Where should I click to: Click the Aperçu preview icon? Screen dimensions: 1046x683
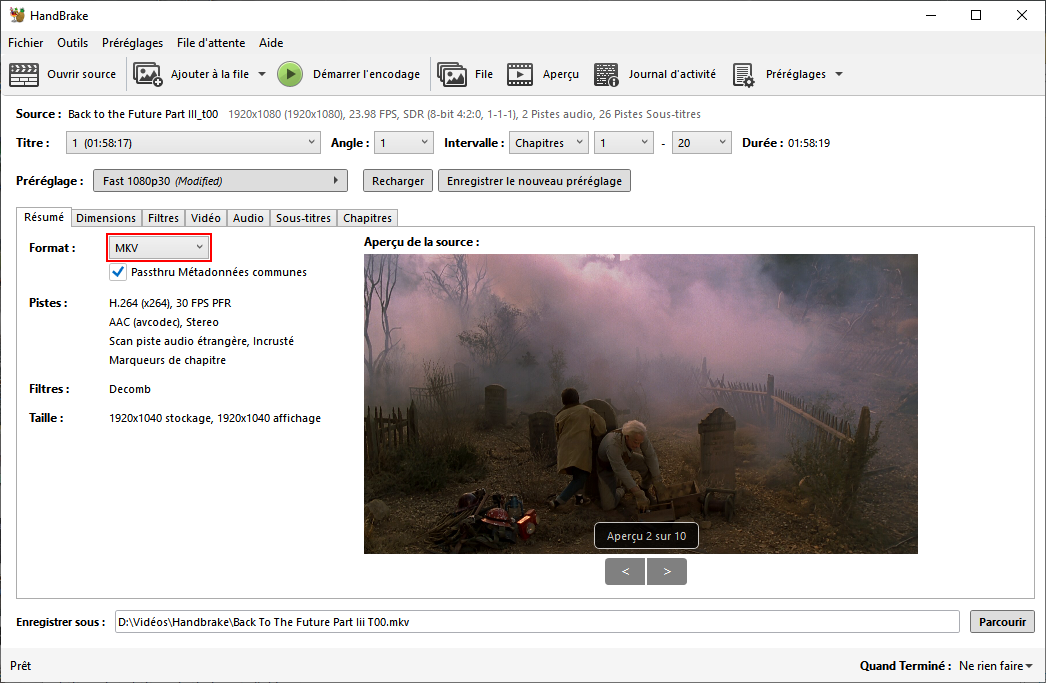point(519,74)
